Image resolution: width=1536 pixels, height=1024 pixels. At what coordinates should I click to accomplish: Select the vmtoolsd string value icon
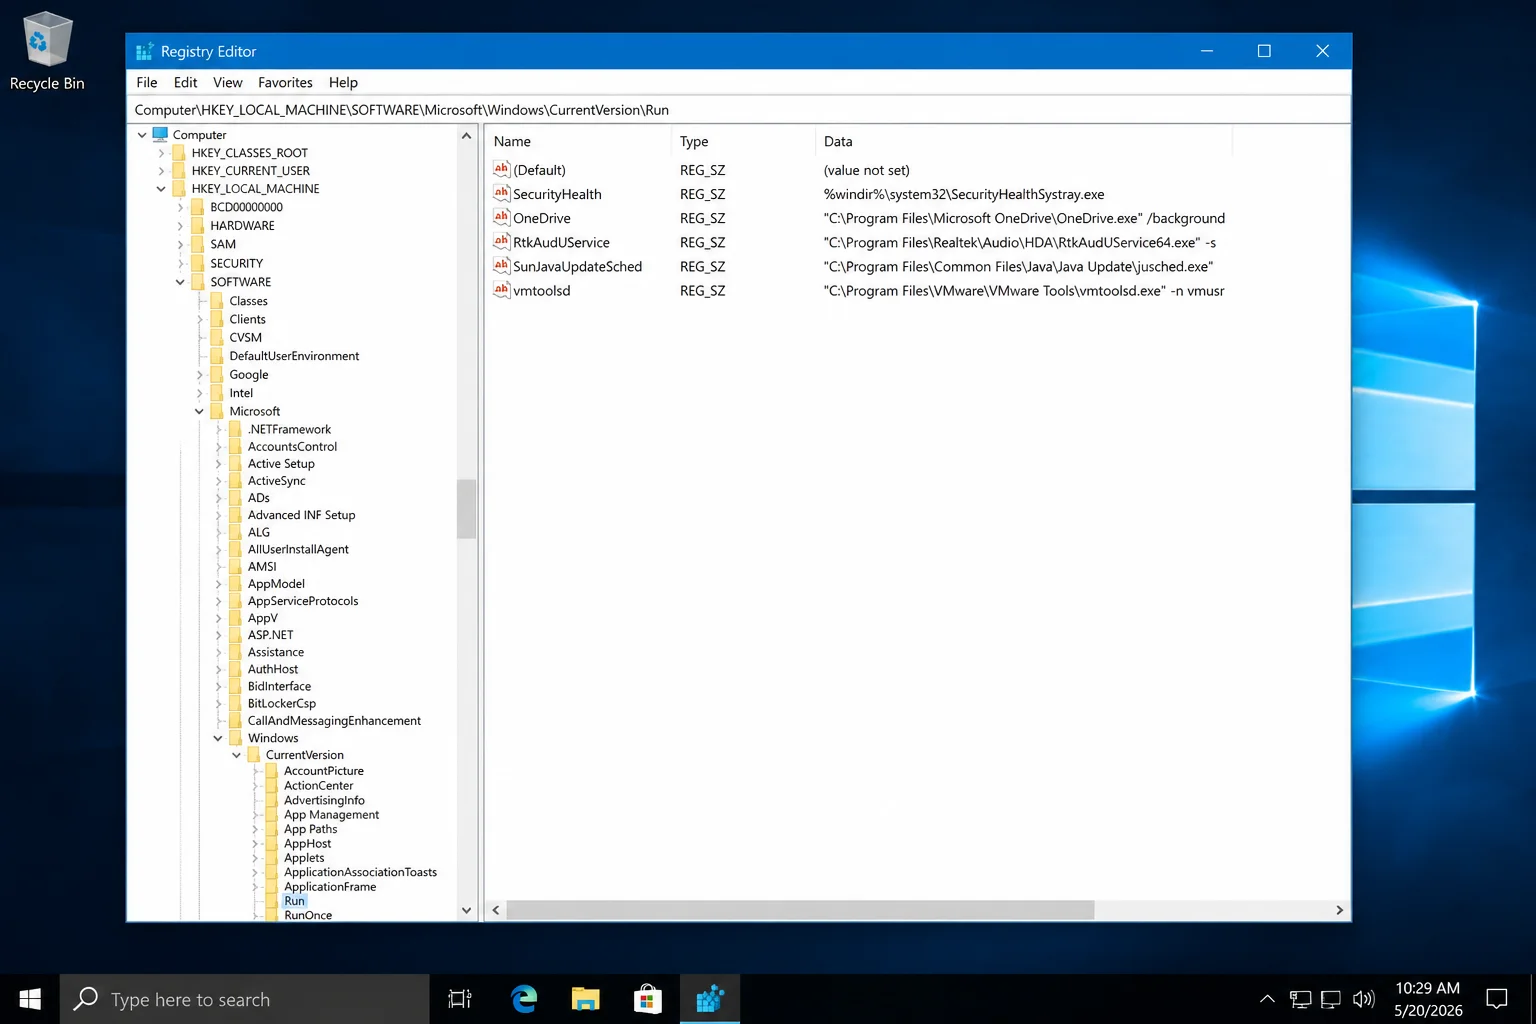[502, 290]
